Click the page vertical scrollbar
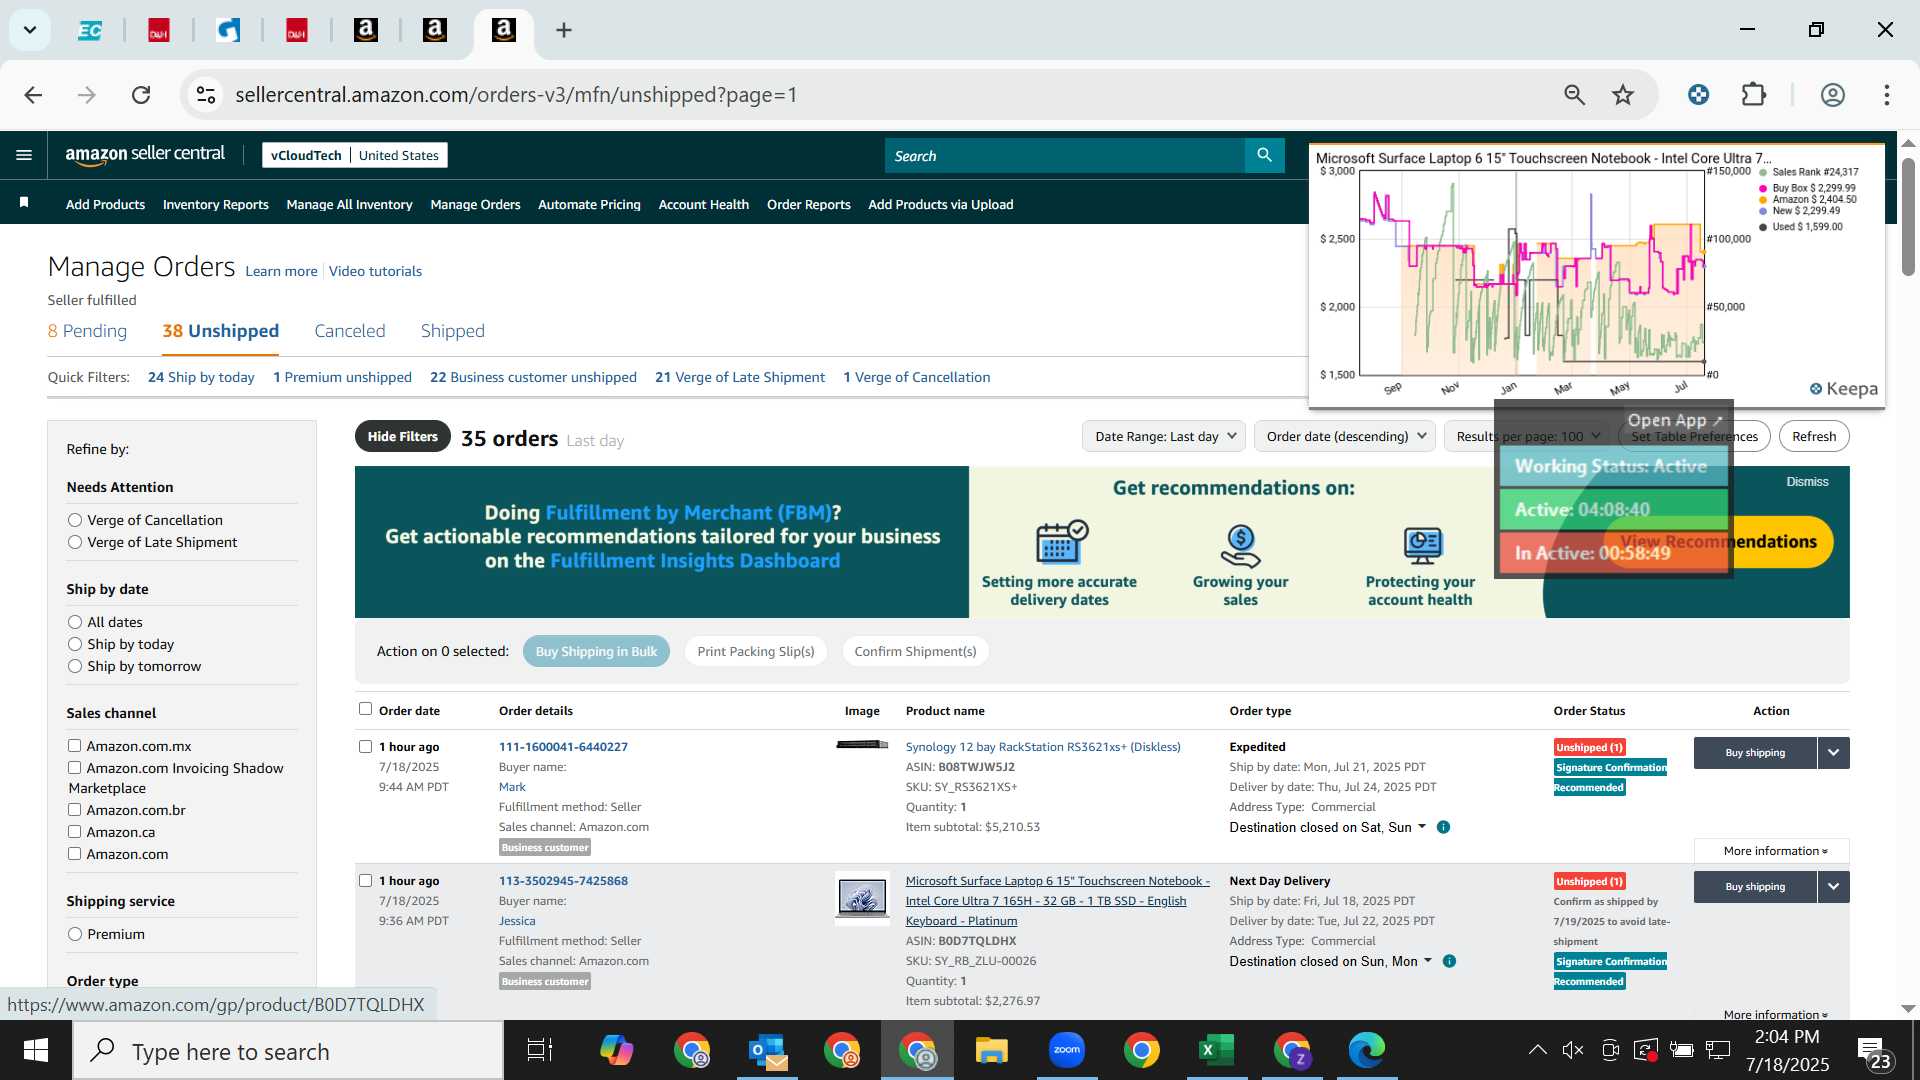1920x1080 pixels. click(1908, 216)
